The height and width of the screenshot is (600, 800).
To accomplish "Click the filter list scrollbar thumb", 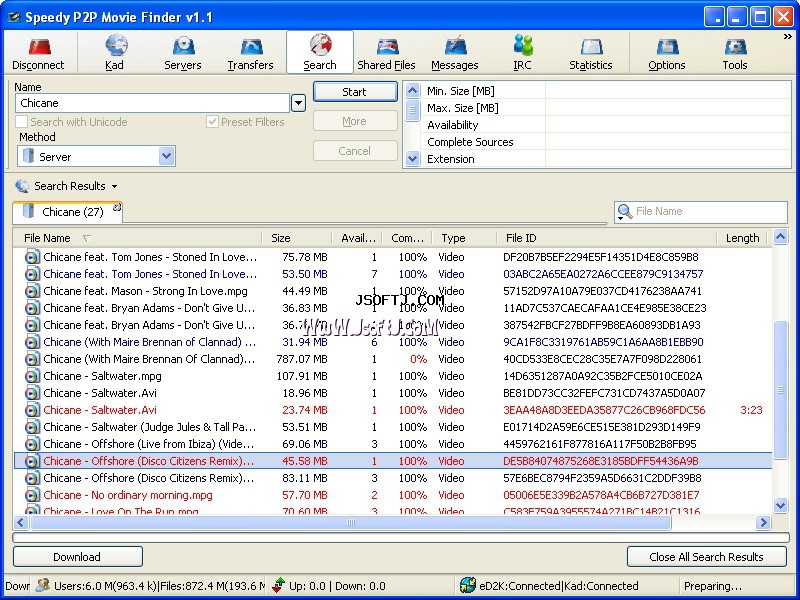I will click(412, 110).
